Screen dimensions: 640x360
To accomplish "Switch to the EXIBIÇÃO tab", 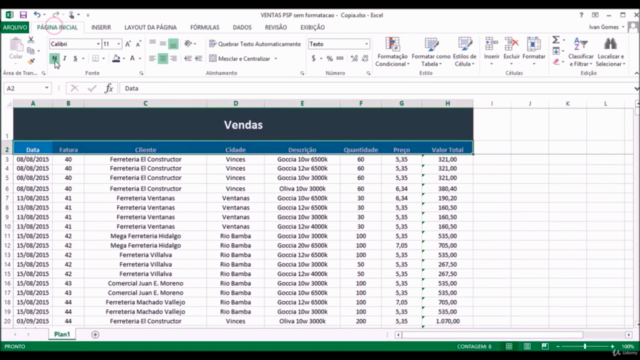I will (x=312, y=27).
